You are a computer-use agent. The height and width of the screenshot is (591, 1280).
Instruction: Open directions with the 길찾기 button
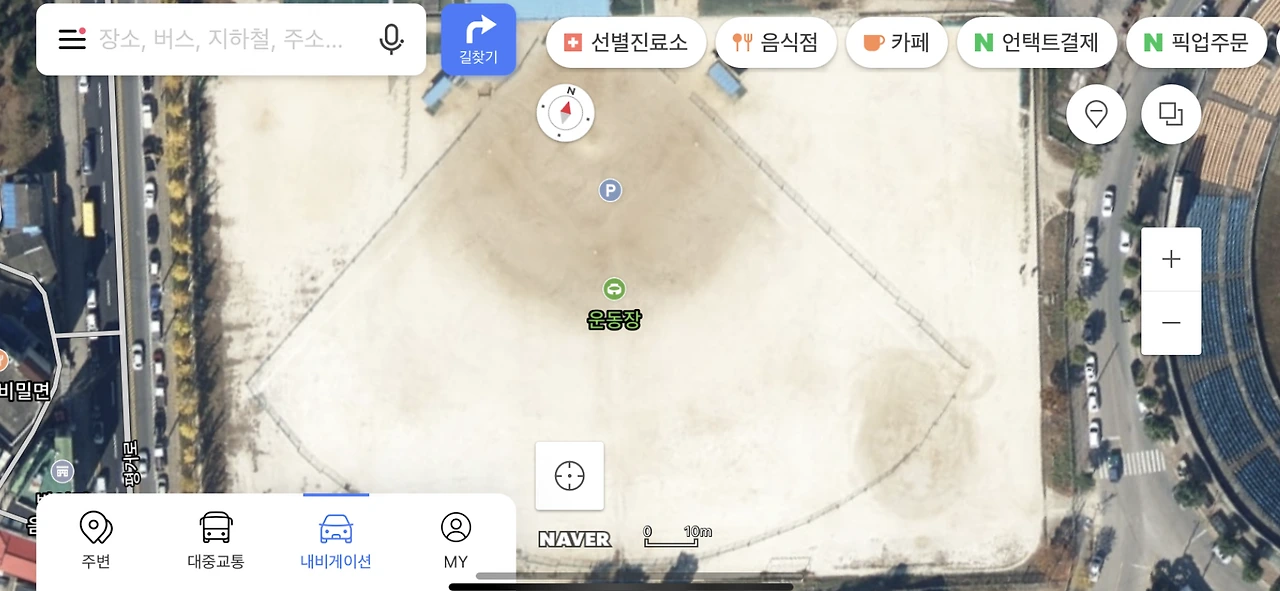pyautogui.click(x=478, y=40)
